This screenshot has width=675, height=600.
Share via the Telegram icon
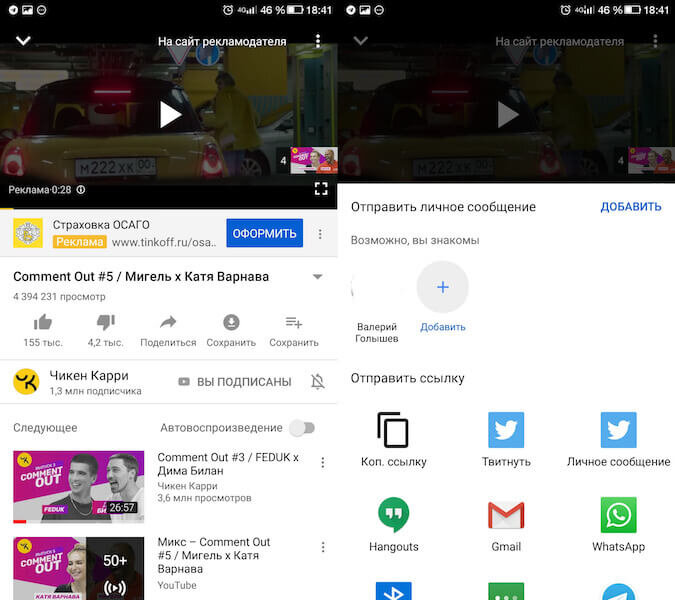618,592
